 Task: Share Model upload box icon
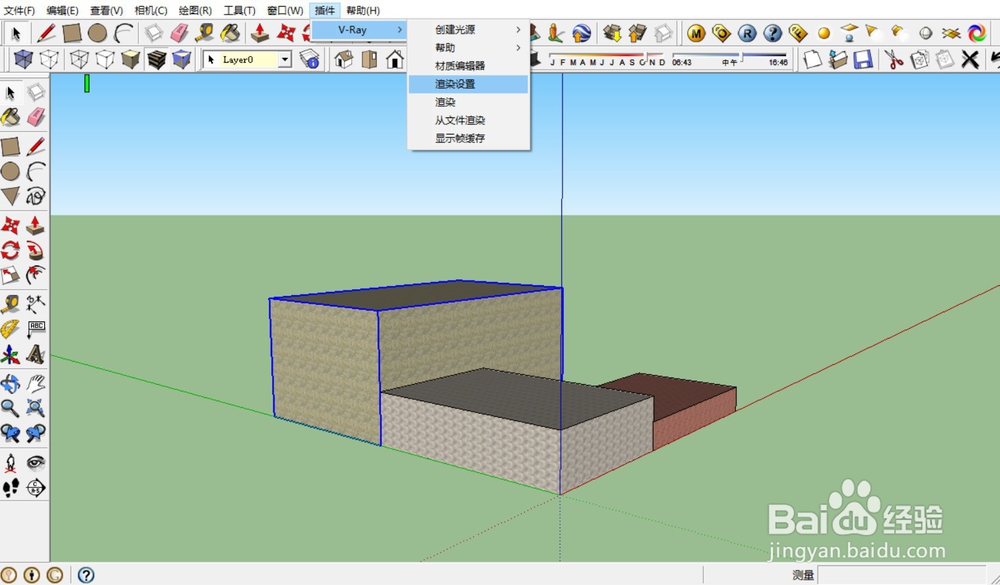pyautogui.click(x=638, y=33)
